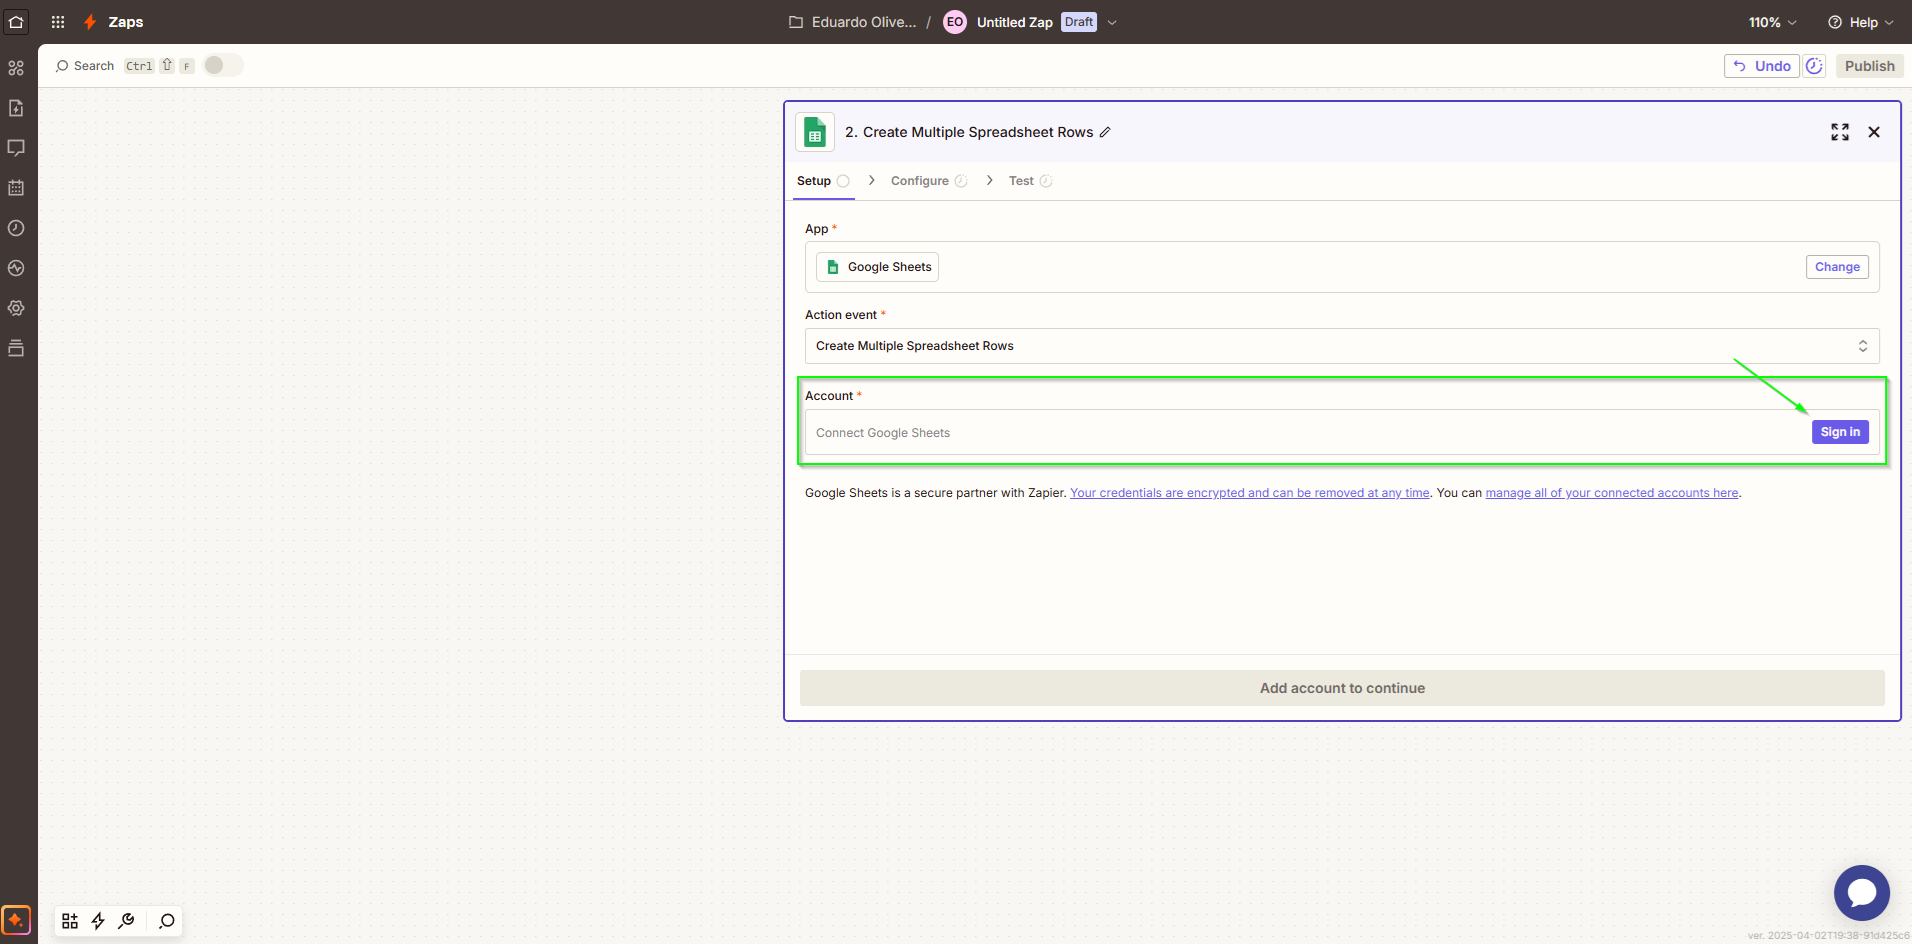Screen dimensions: 1912x944
Task: Click the Untitled Zap title
Action: (1014, 22)
